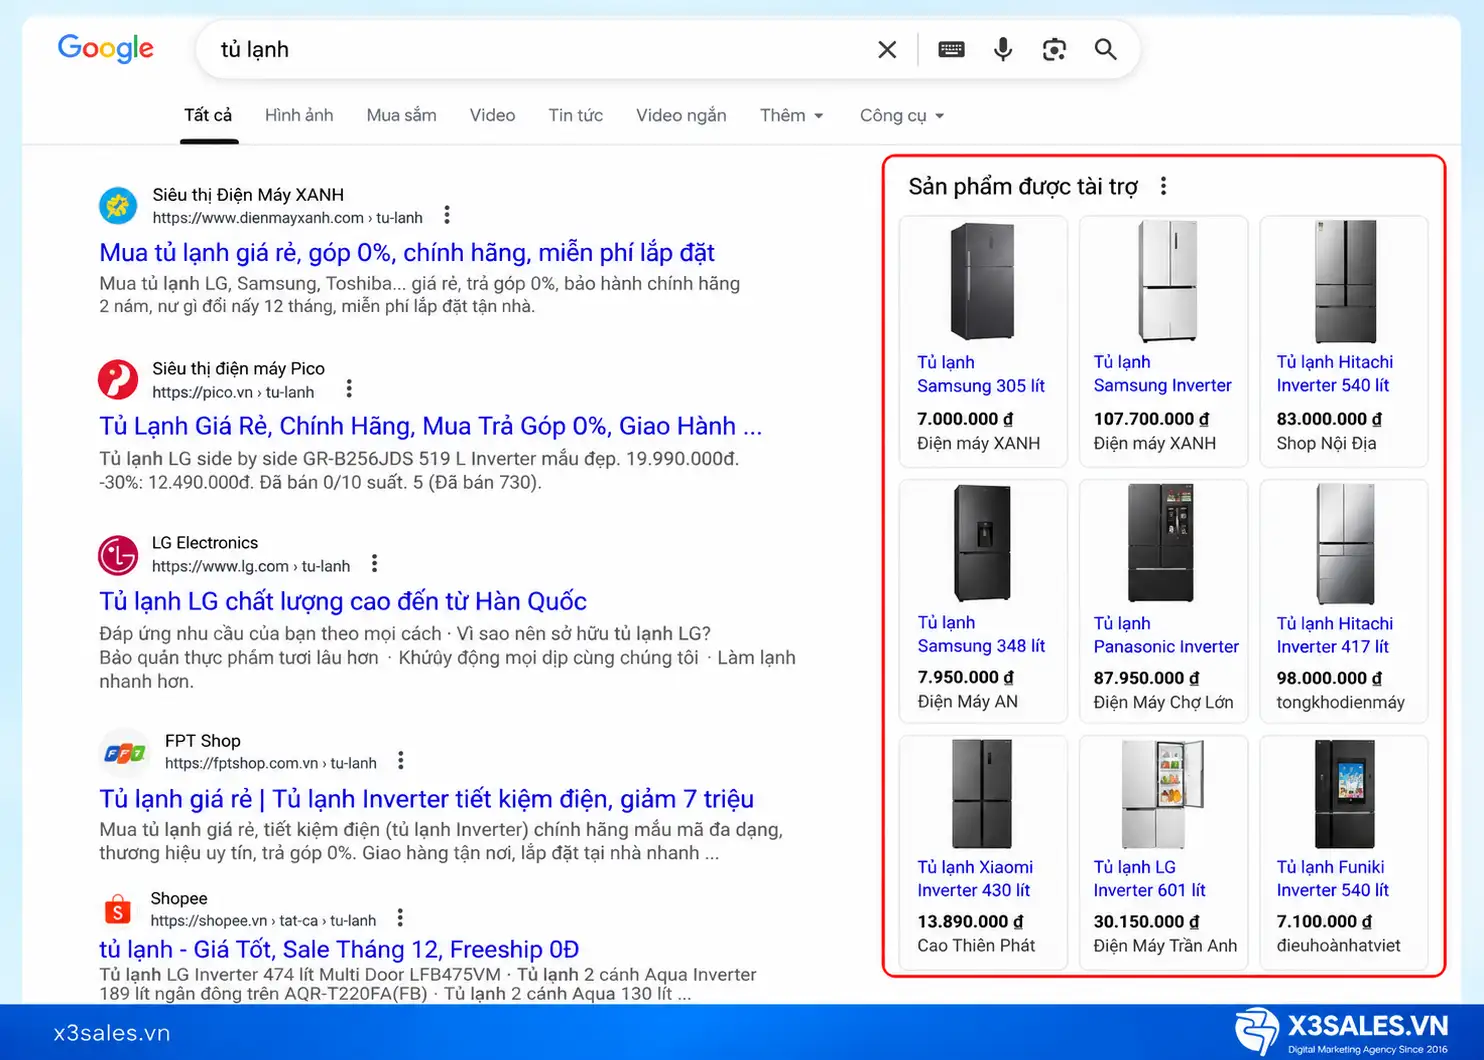Click Xiaomi Inverter 430 lít image
Viewport: 1484px width, 1060px height.
tap(982, 794)
